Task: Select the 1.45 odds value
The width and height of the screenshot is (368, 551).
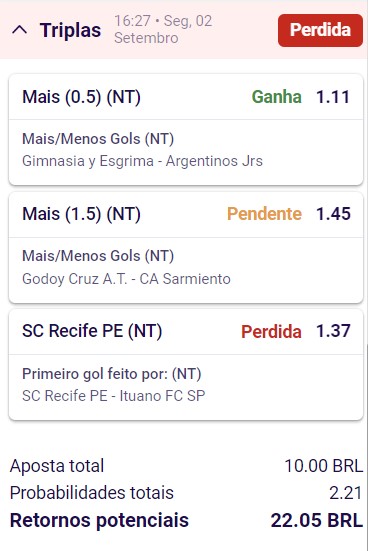Action: [x=333, y=214]
